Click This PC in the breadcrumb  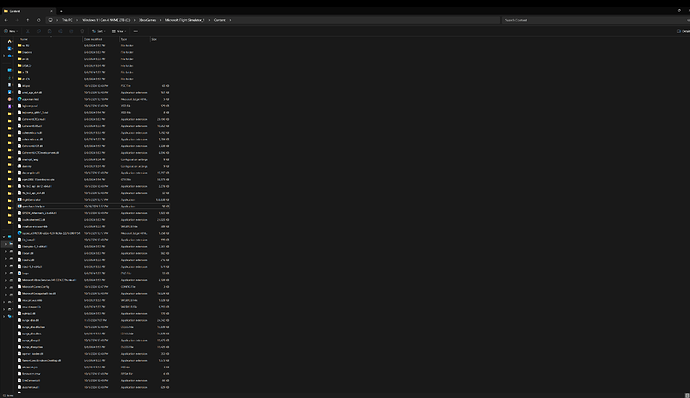click(67, 20)
